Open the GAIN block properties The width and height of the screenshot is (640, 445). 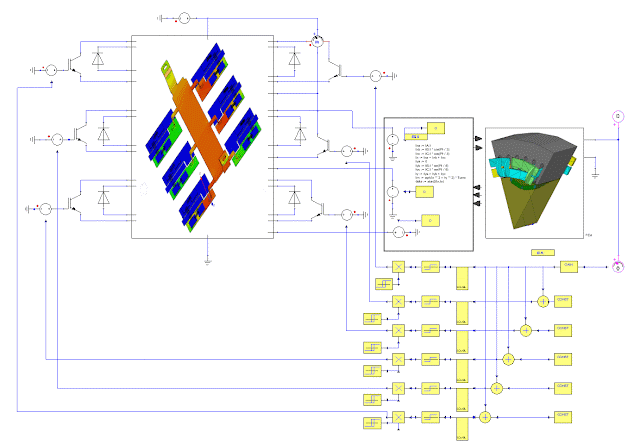[x=569, y=267]
